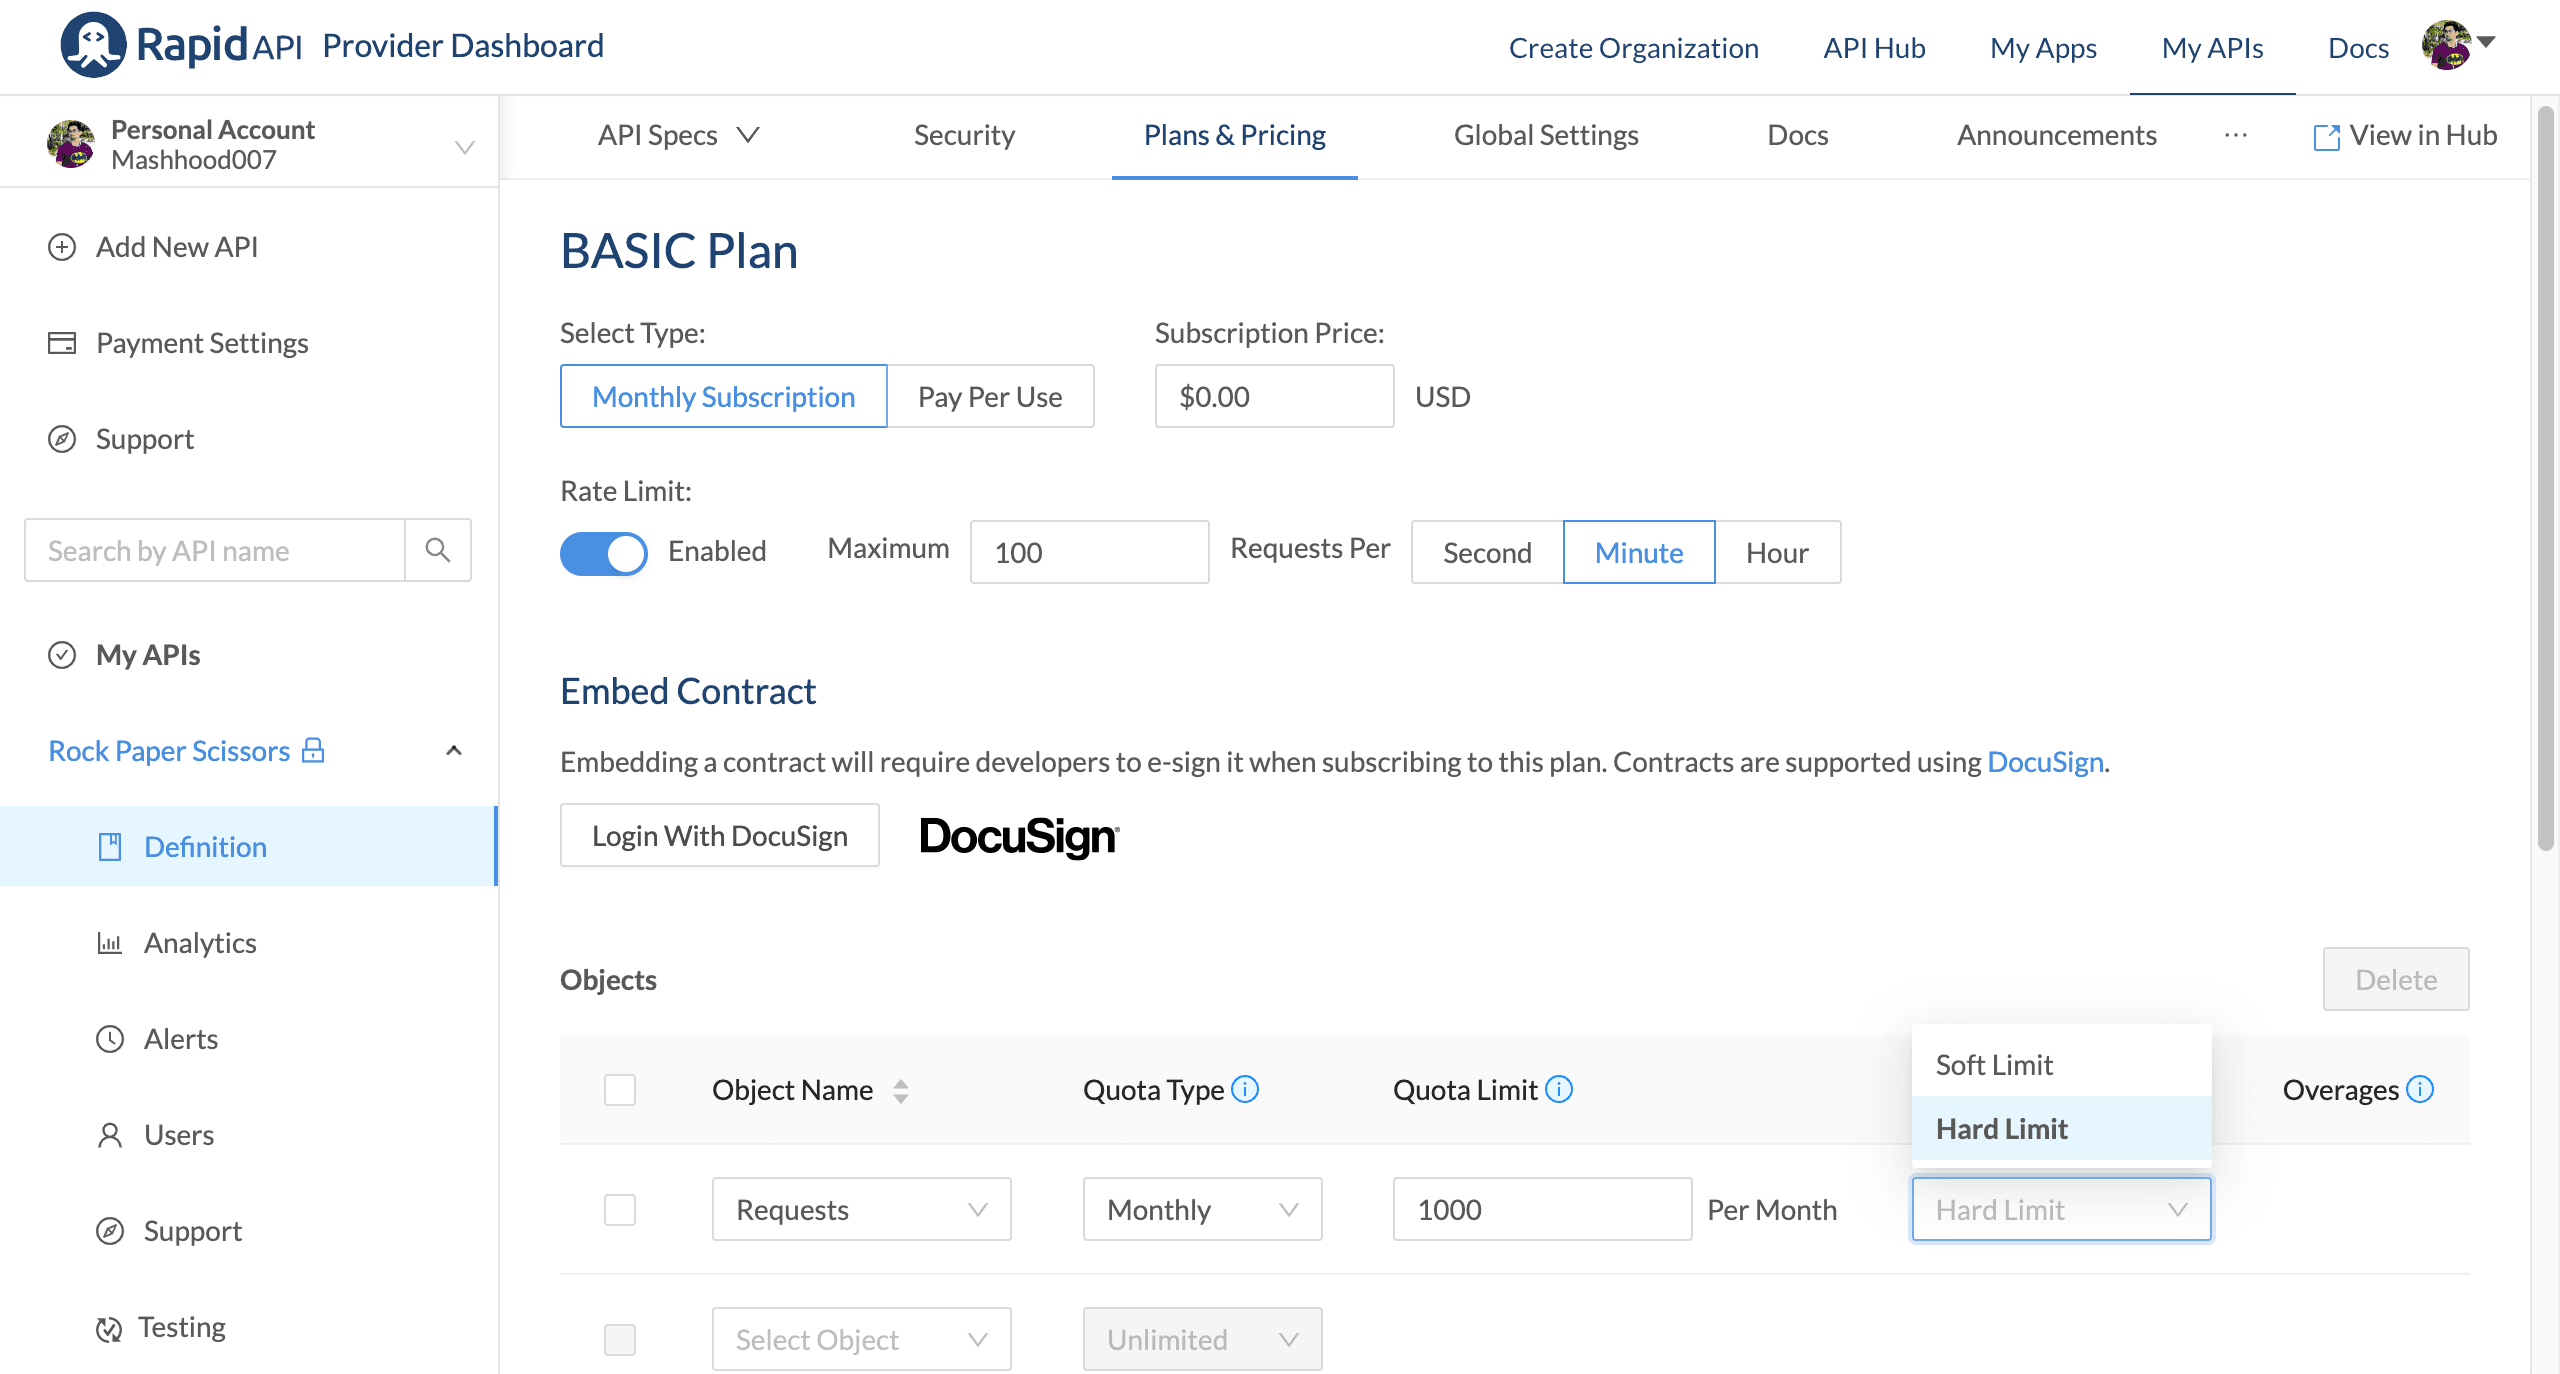Click the Quota Limit info icon
This screenshot has width=2560, height=1374.
click(1559, 1088)
